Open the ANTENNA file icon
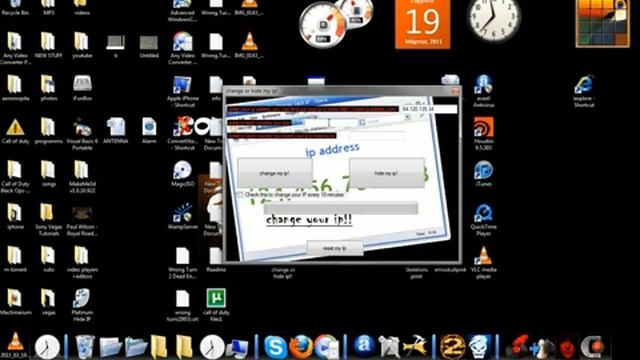640x360 pixels. [116, 131]
